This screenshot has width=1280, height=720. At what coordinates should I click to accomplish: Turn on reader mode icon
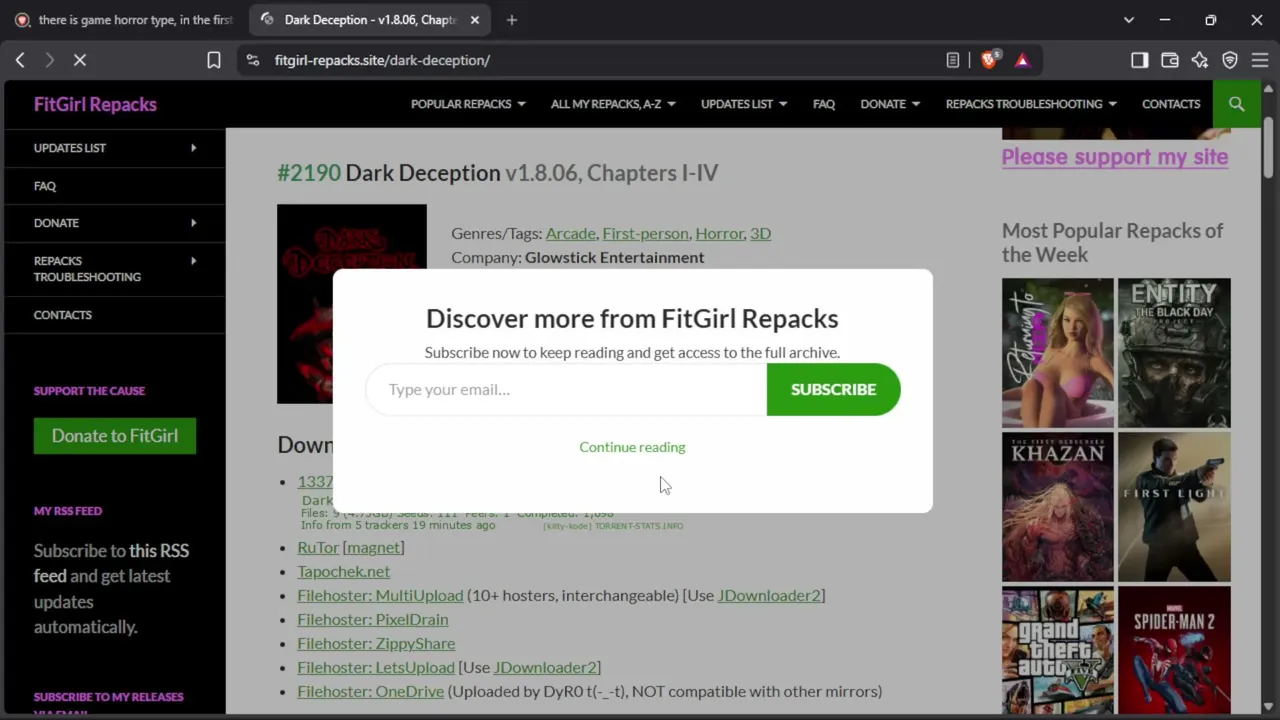[953, 60]
